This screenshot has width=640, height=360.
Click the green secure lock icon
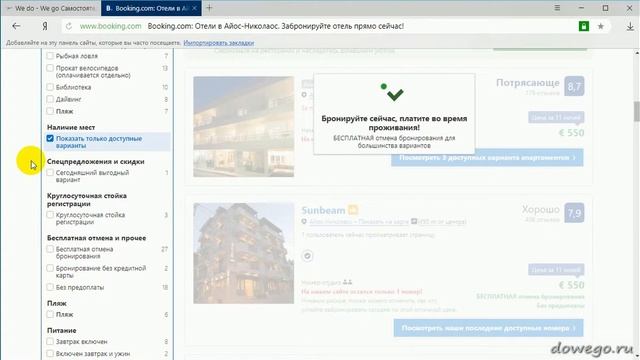[584, 26]
